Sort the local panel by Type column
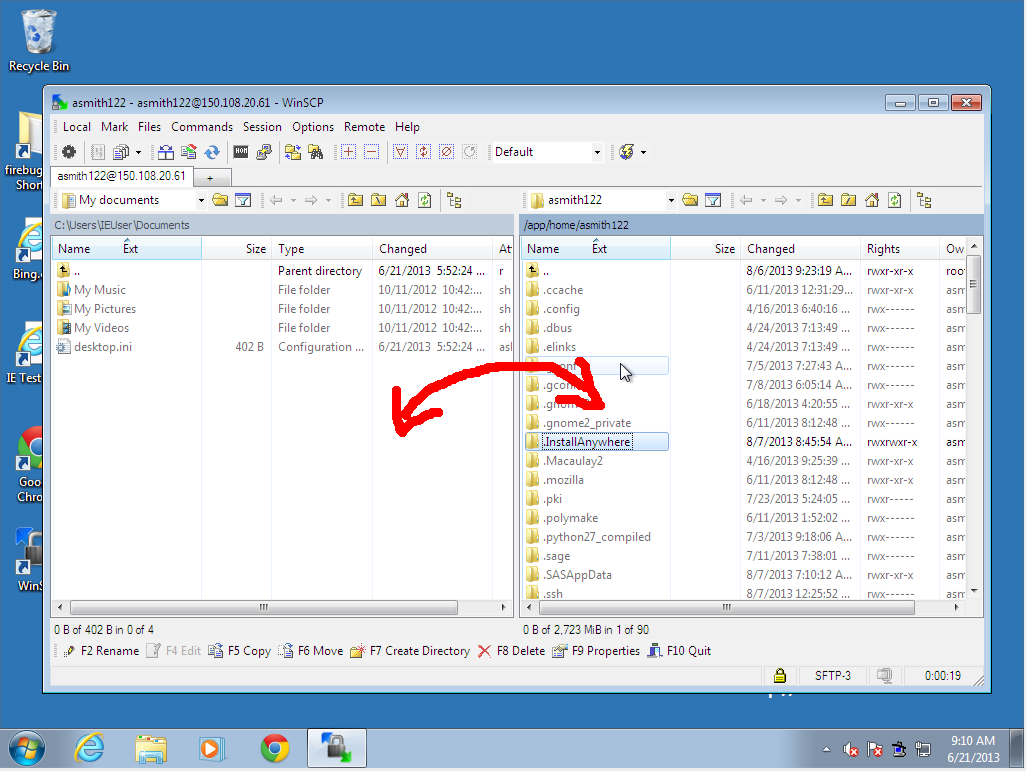Image resolution: width=1026 pixels, height=771 pixels. tap(321, 249)
